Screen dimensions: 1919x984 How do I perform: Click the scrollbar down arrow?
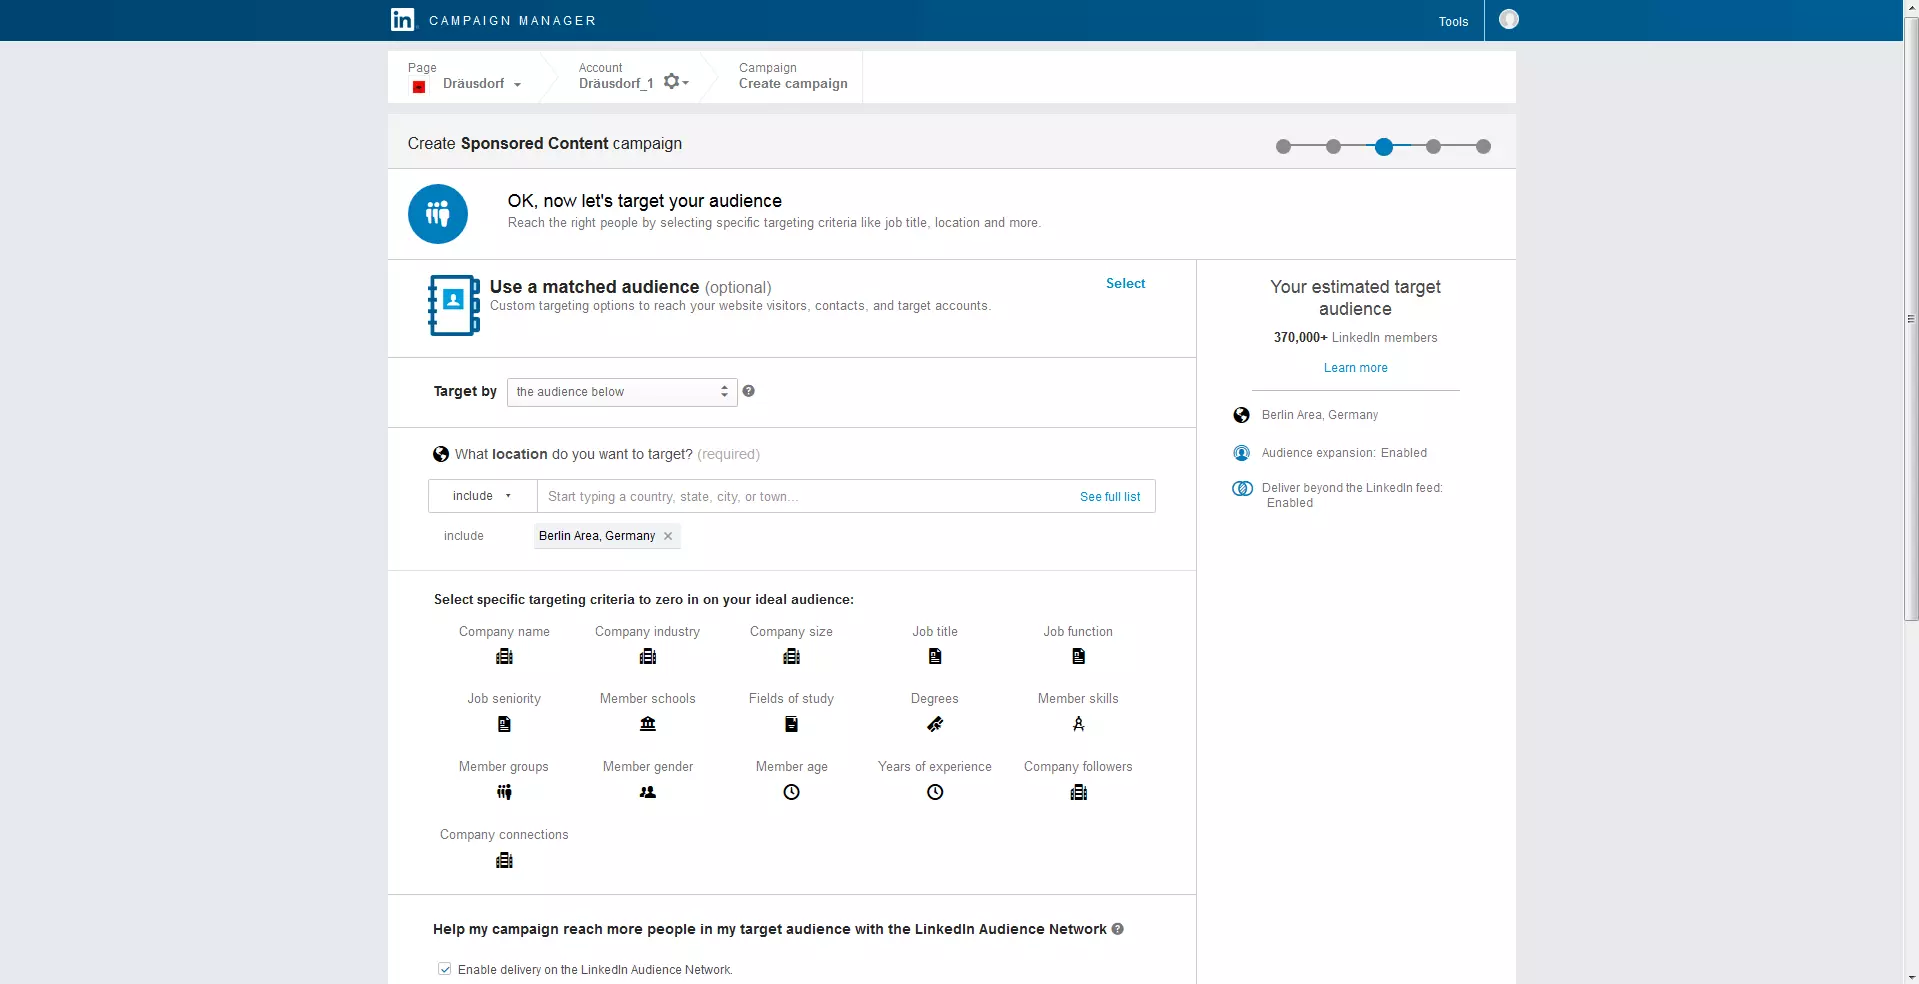point(1911,976)
